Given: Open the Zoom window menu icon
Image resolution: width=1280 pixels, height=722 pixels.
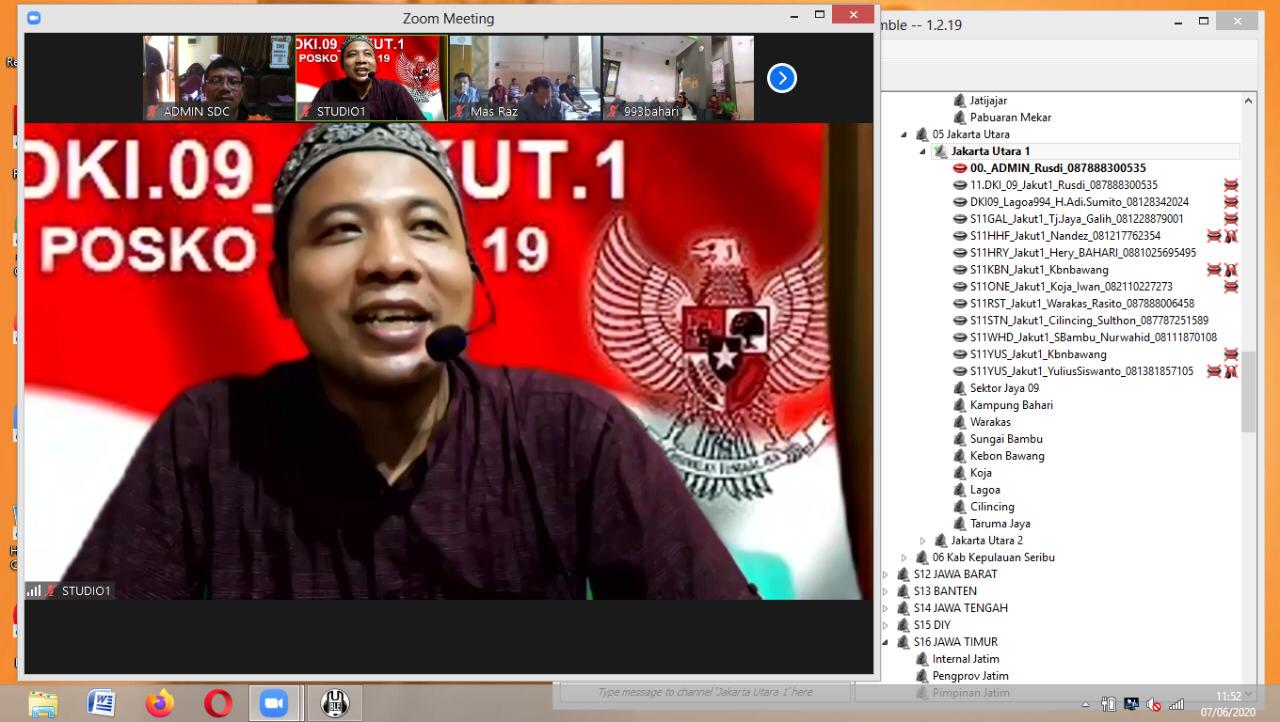Looking at the screenshot, I should pos(34,17).
